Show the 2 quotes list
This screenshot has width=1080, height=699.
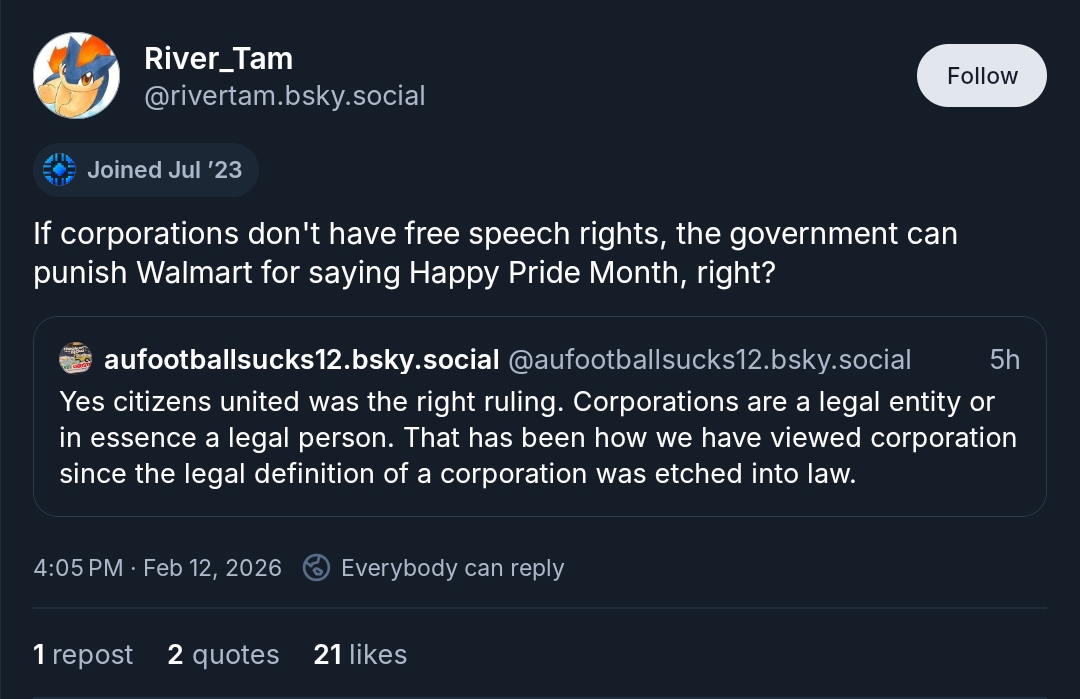(223, 655)
